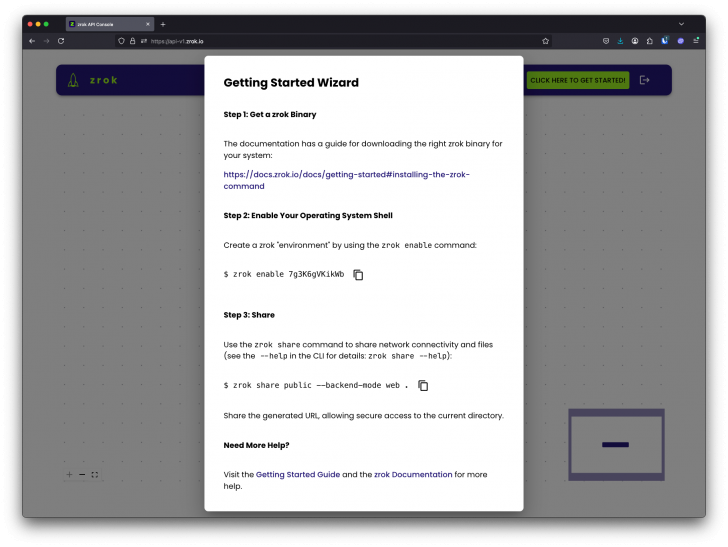Open the browser application menu
The image size is (728, 547).
(696, 41)
